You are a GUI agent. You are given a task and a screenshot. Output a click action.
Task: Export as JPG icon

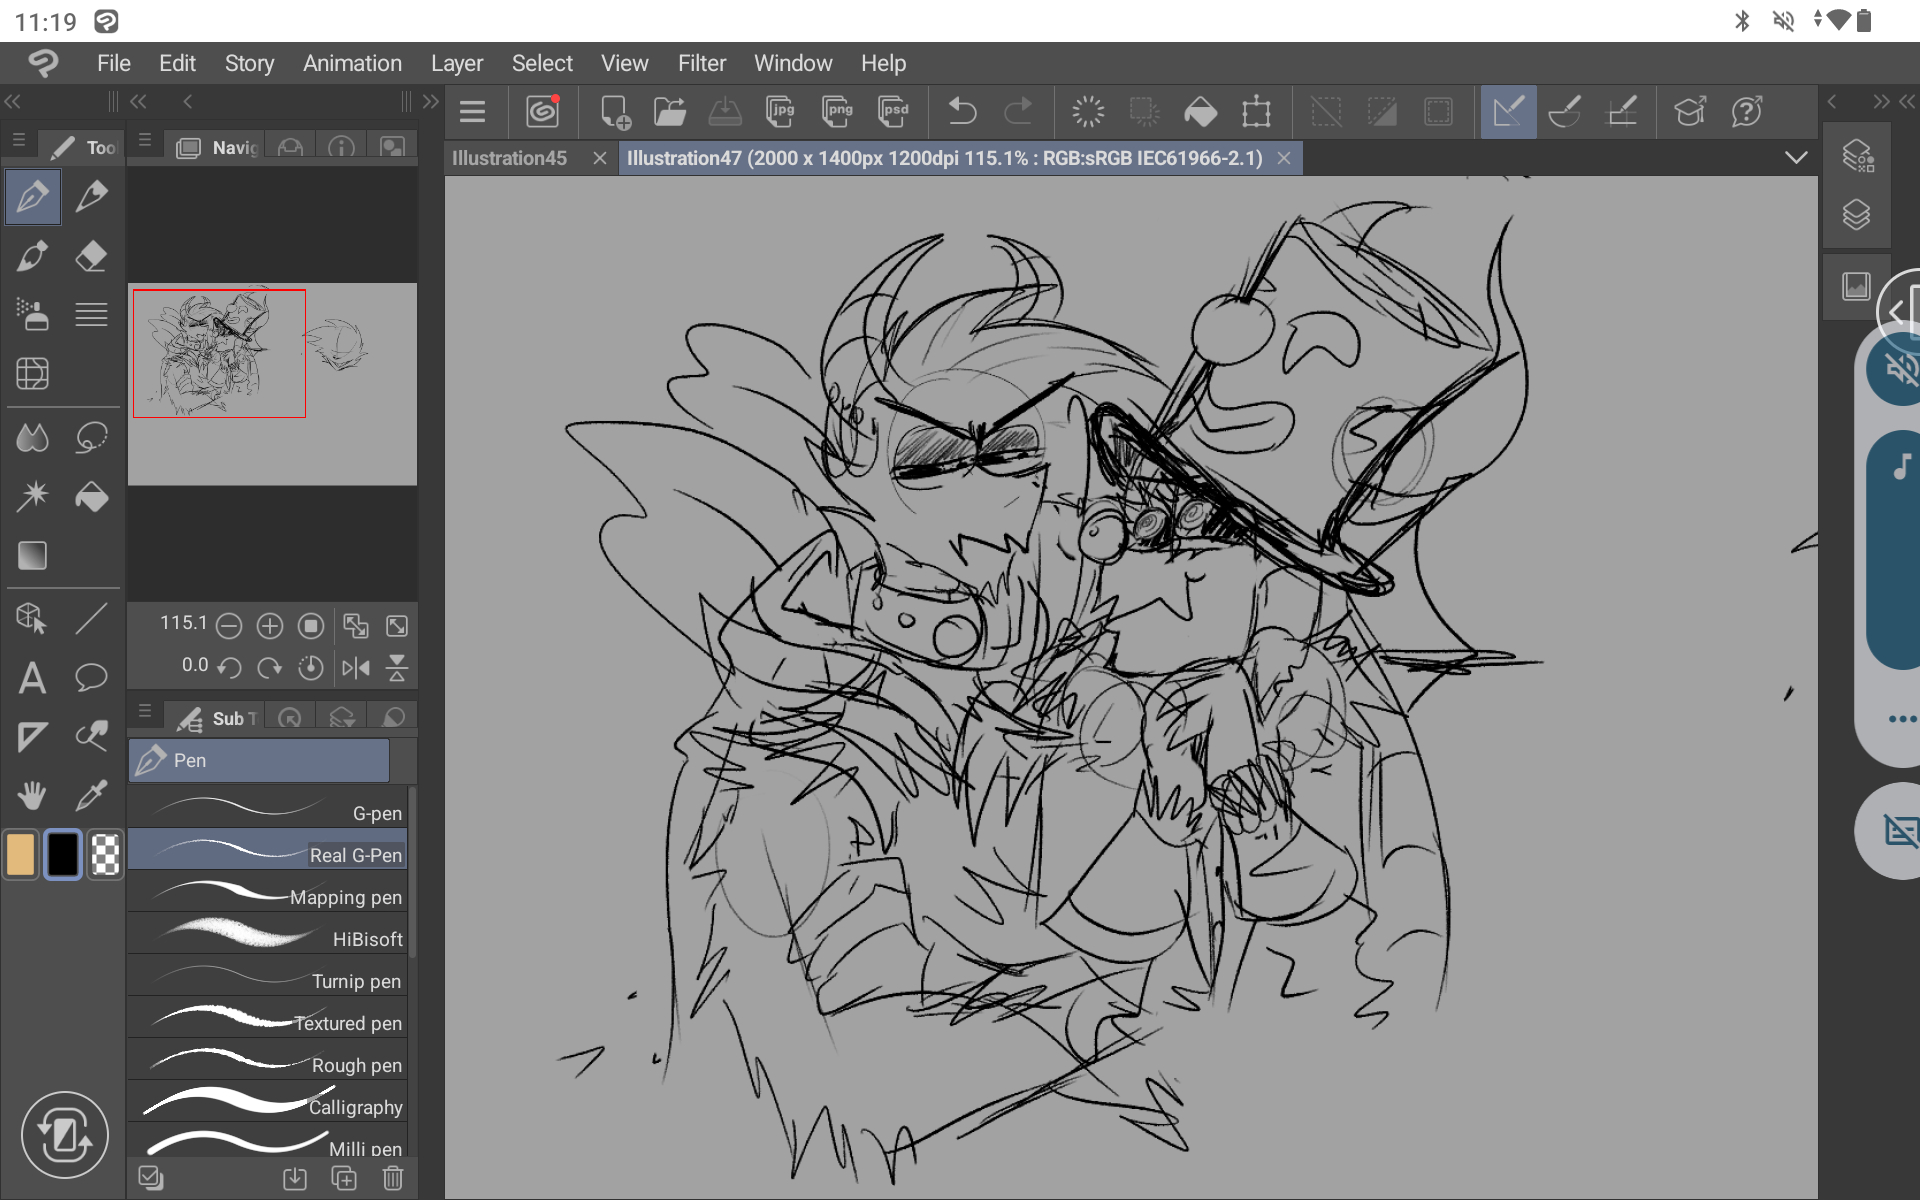pos(780,112)
